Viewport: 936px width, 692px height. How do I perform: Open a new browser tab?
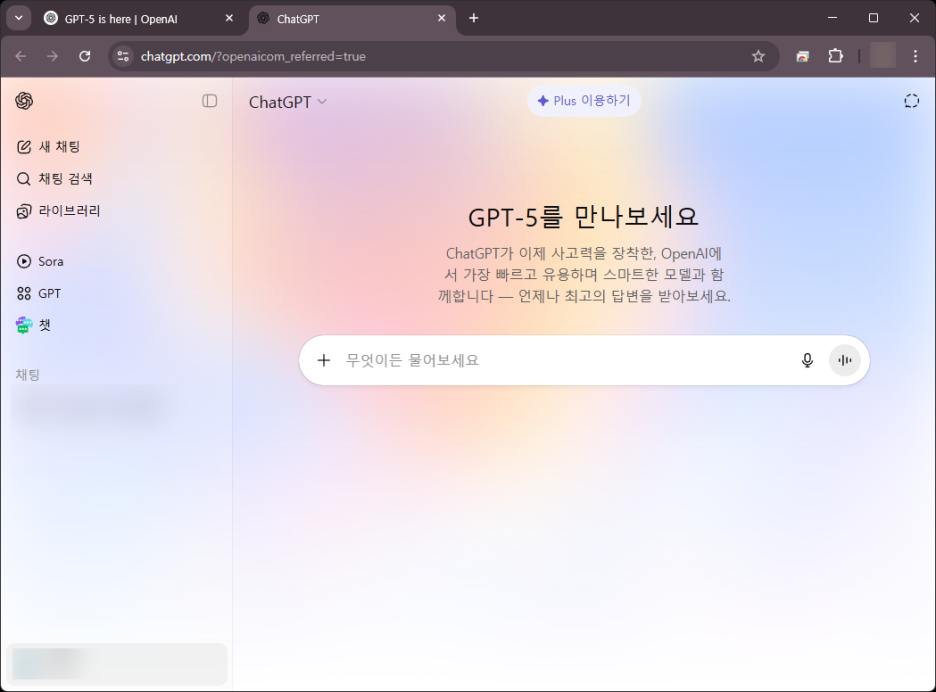pyautogui.click(x=473, y=19)
